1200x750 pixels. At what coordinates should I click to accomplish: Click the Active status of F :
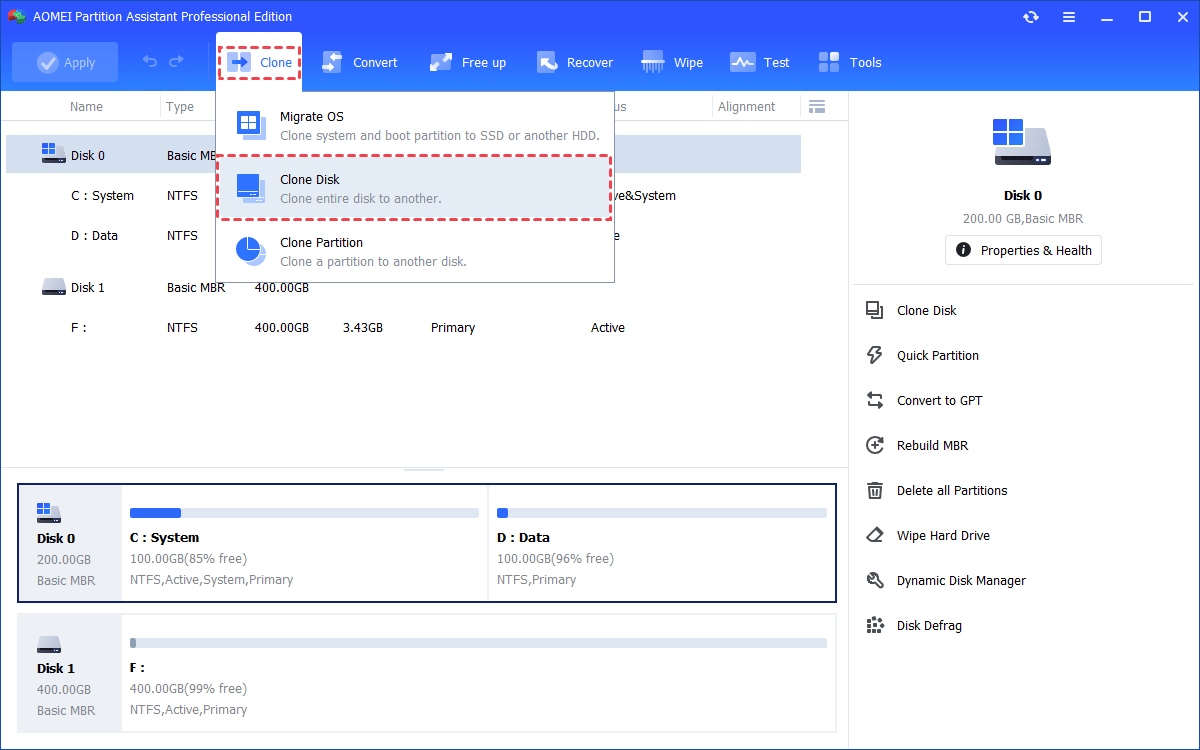click(x=608, y=328)
